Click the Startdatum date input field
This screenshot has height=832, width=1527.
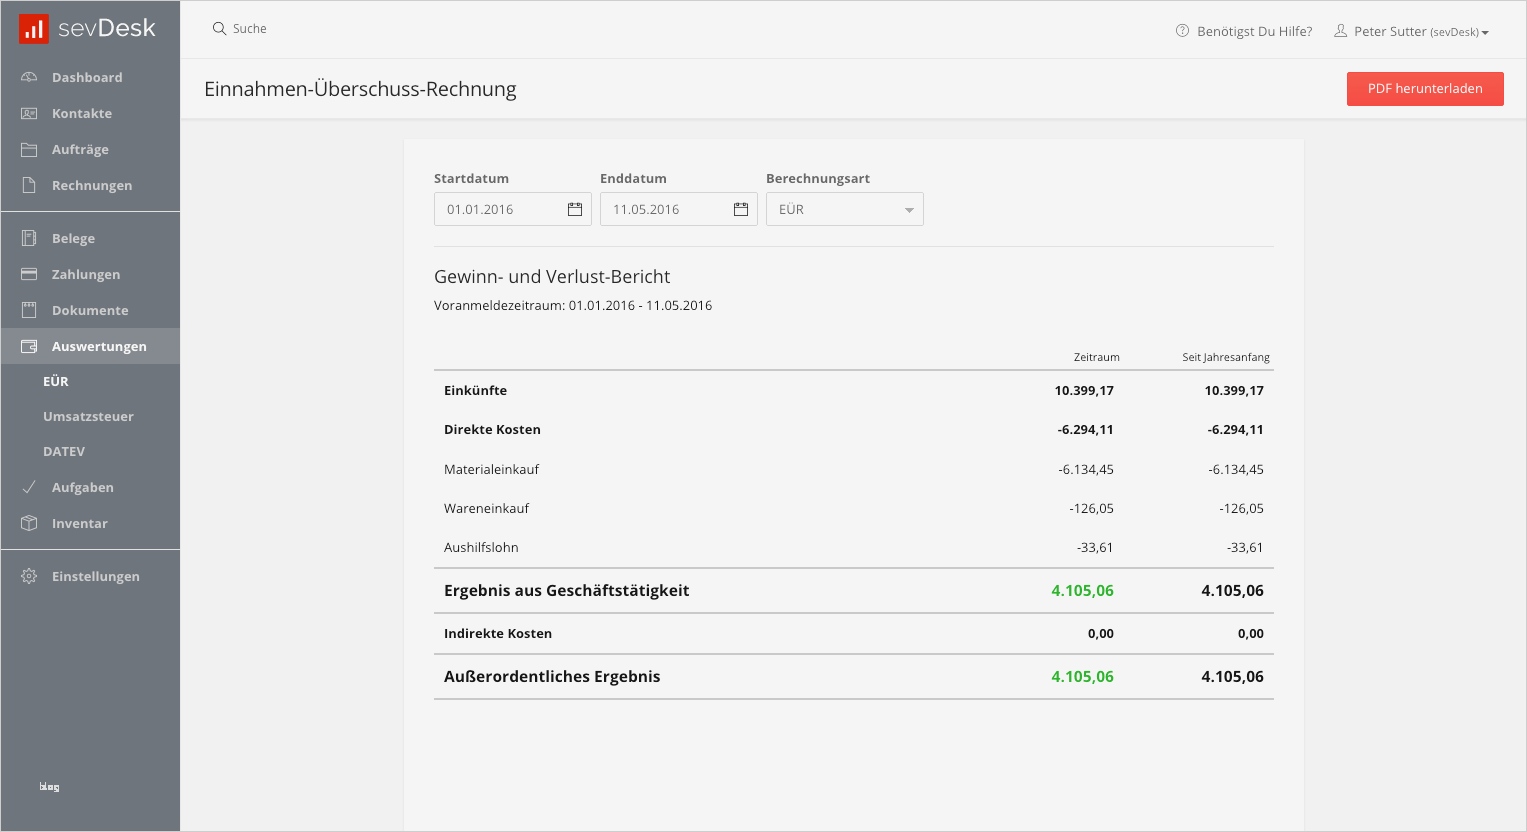click(x=497, y=209)
